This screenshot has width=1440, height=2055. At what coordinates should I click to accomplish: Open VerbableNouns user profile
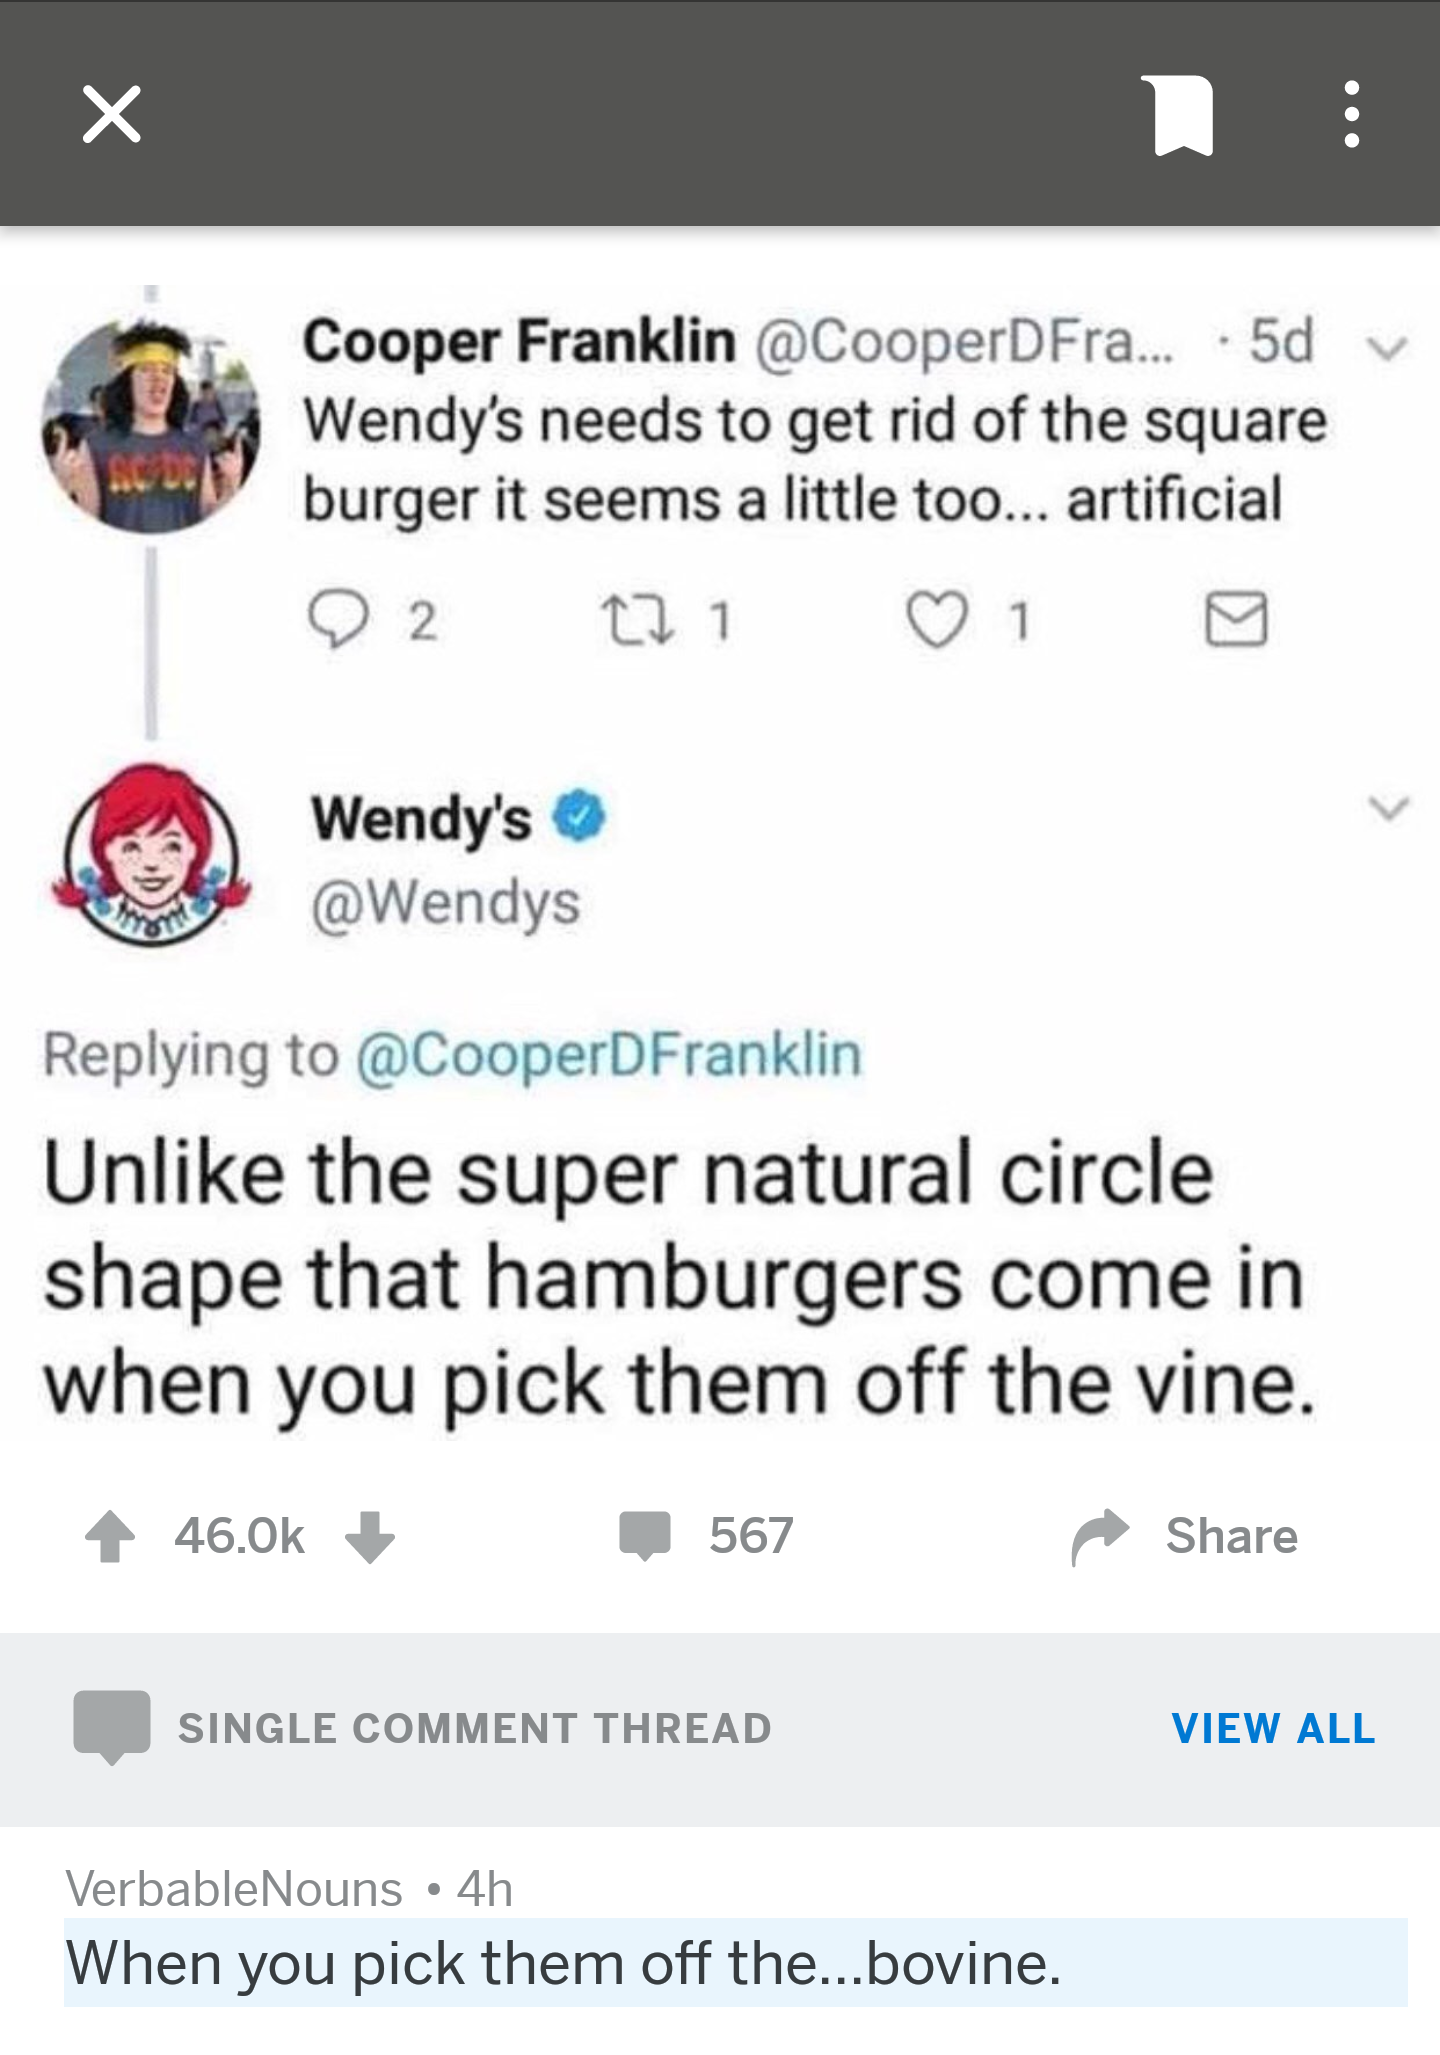point(234,1889)
